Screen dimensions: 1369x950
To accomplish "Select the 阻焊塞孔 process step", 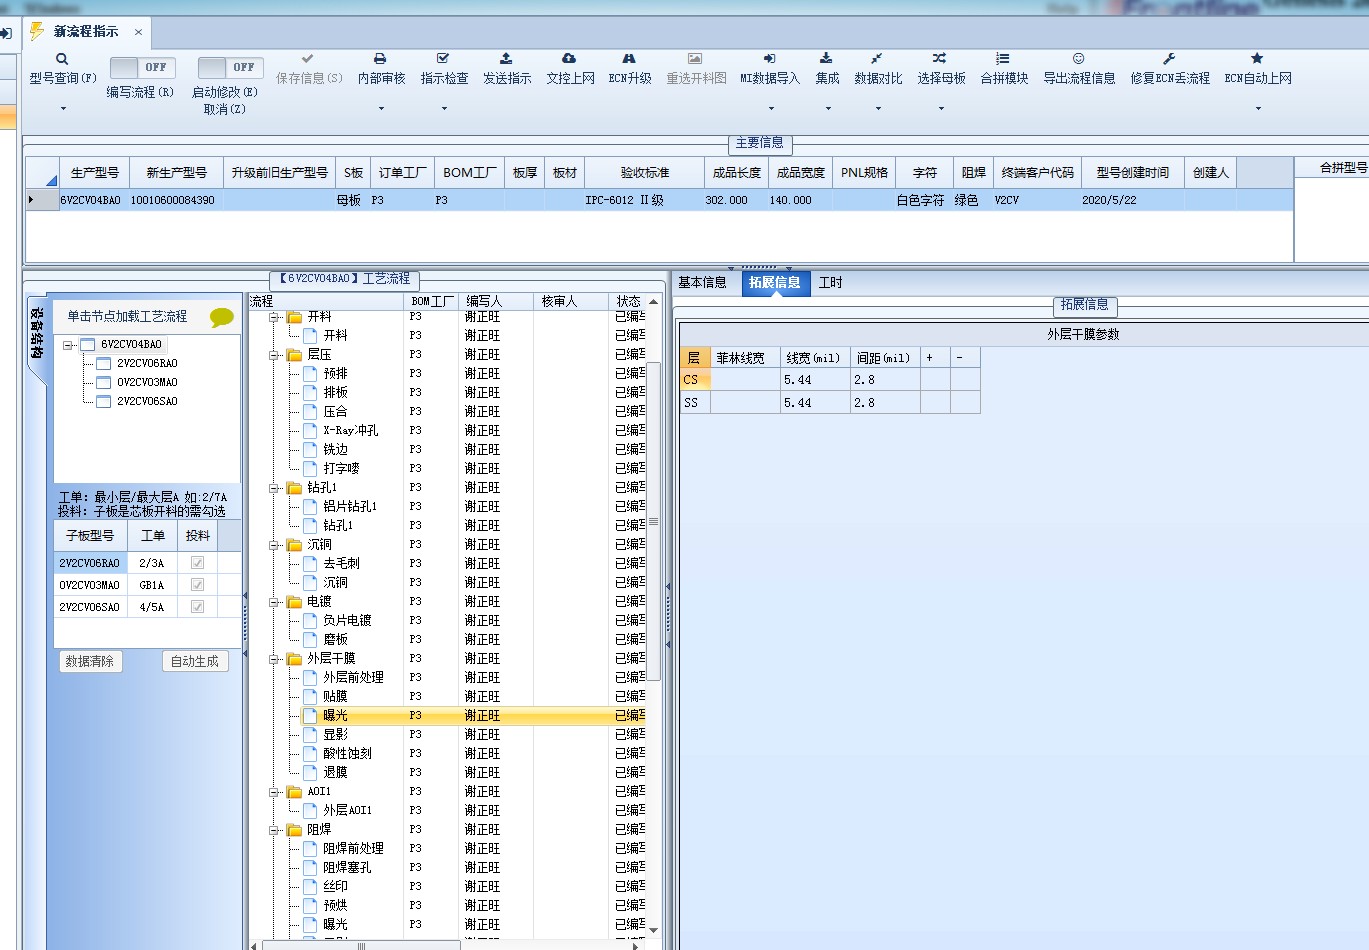I will (347, 868).
